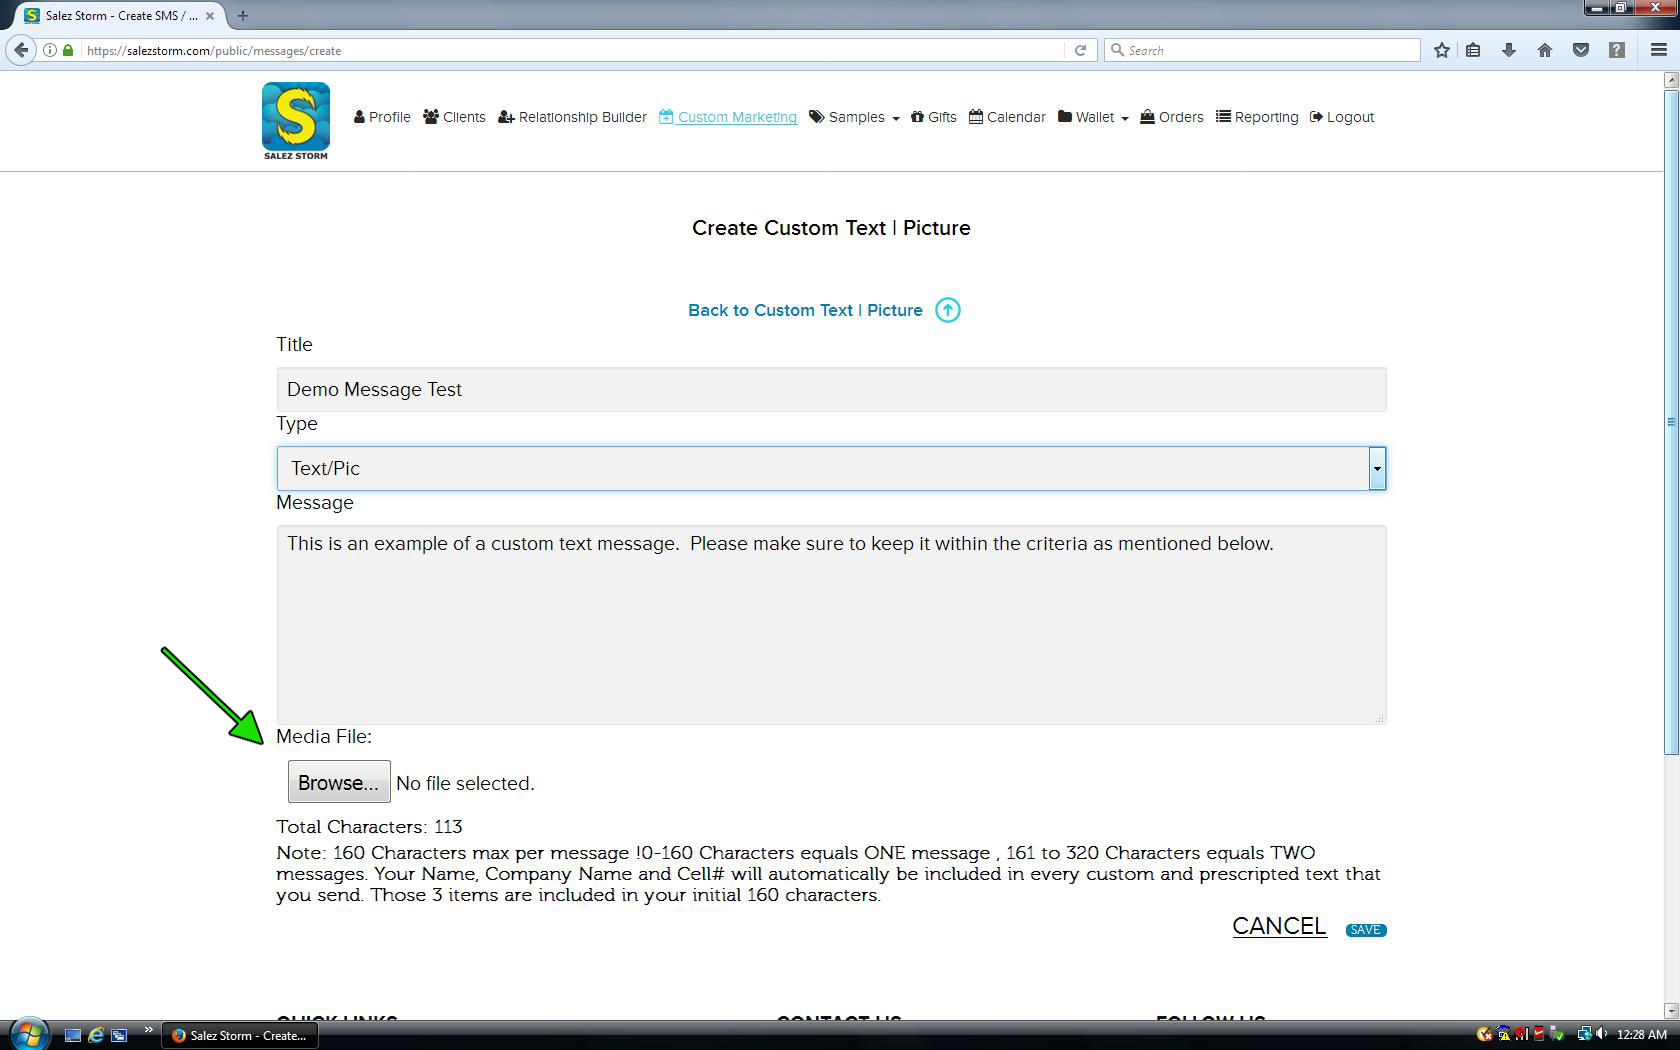This screenshot has width=1680, height=1050.
Task: Click the up-arrow circle icon beside Back link
Action: click(947, 310)
